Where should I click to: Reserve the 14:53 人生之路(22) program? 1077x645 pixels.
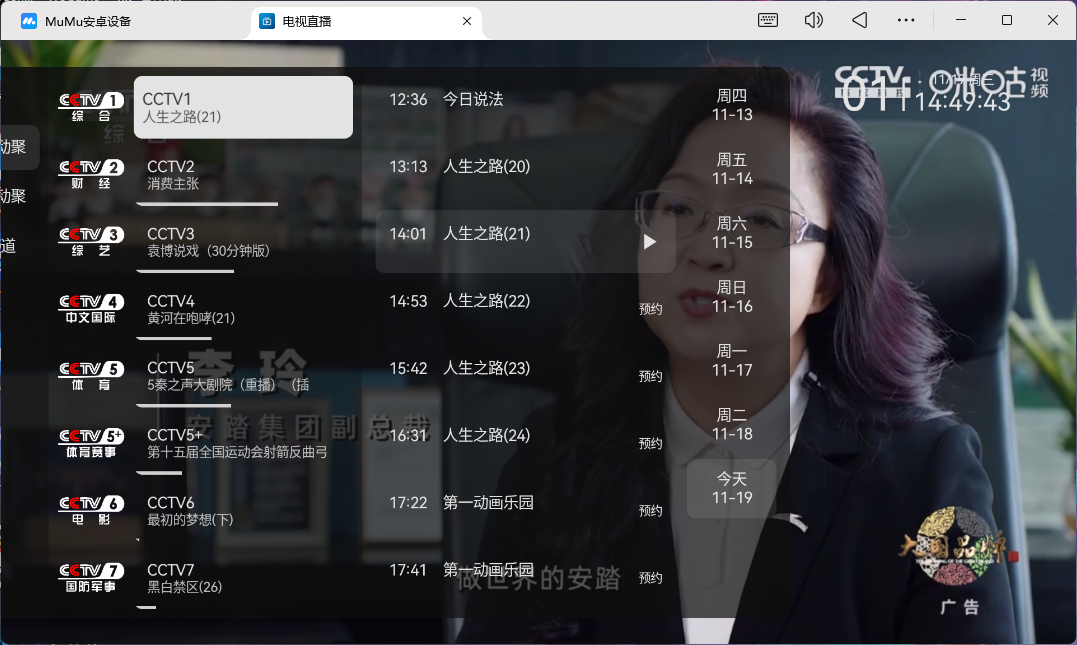click(x=650, y=309)
